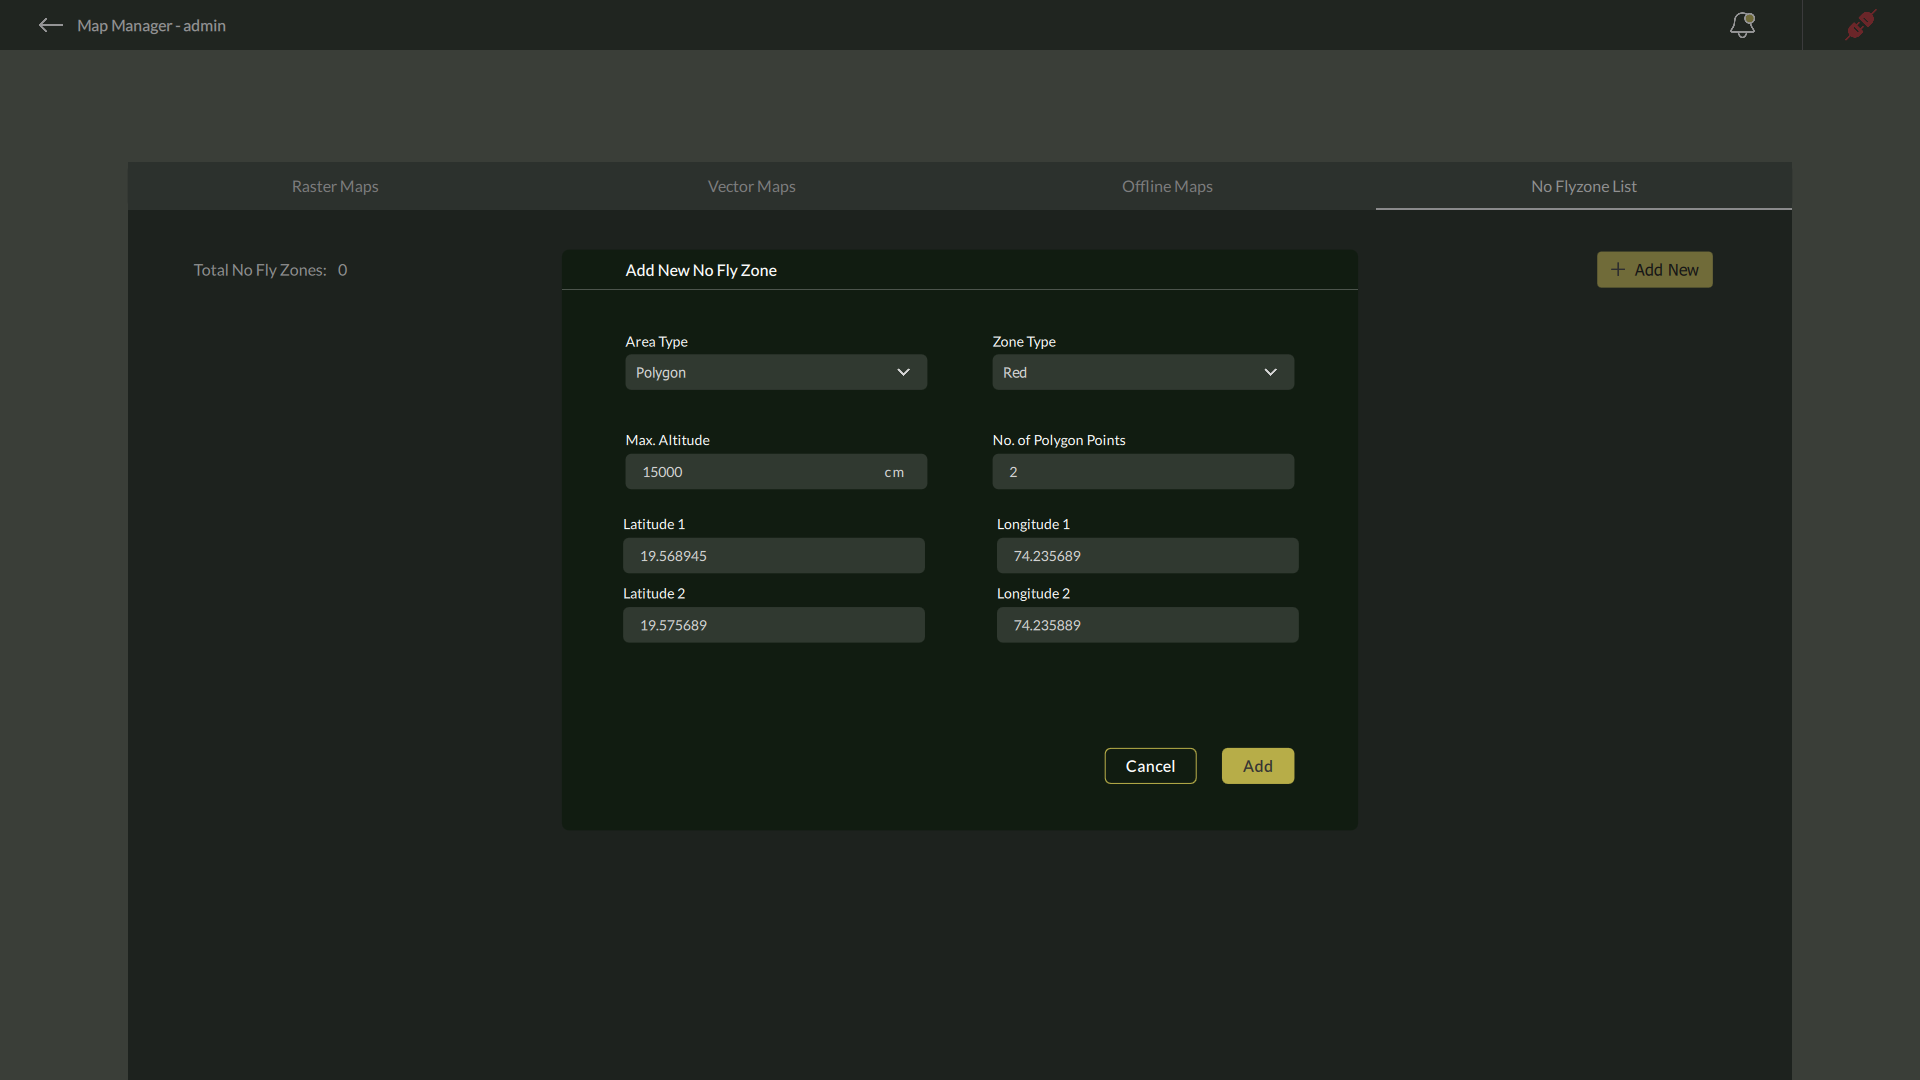Click the Add New No Fly Zone title
This screenshot has width=1920, height=1080.
pos(701,270)
